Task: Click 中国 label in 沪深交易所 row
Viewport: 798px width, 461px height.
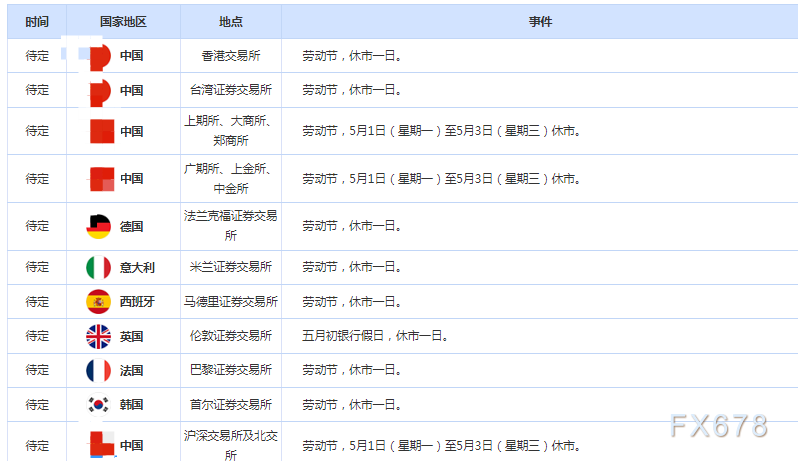Action: pos(131,446)
